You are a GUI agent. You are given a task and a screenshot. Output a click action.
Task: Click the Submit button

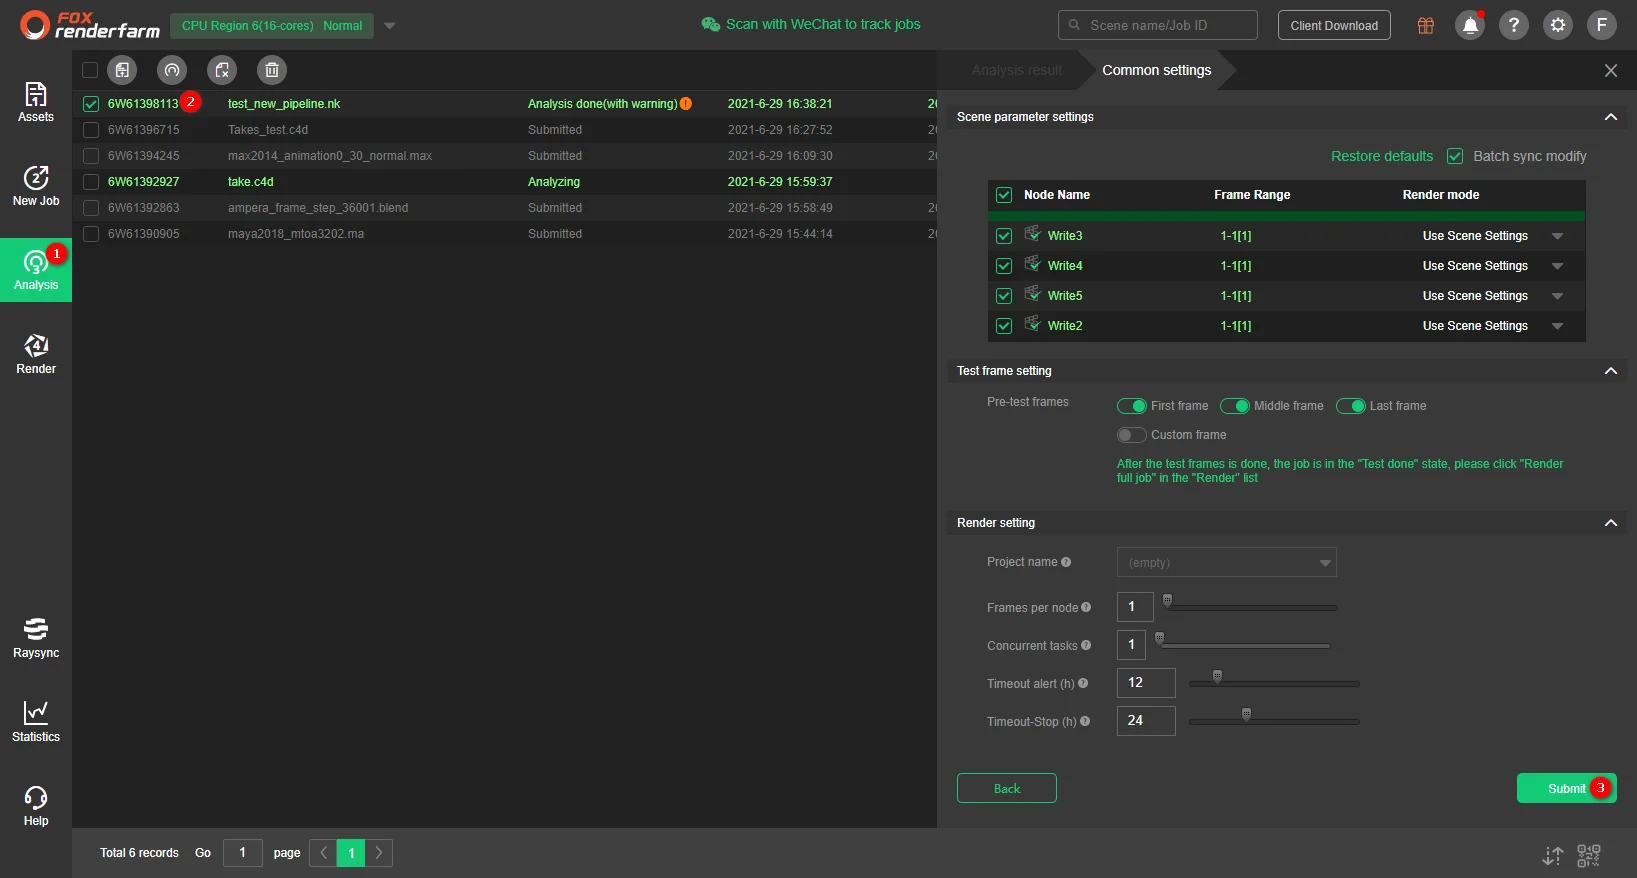pyautogui.click(x=1567, y=788)
